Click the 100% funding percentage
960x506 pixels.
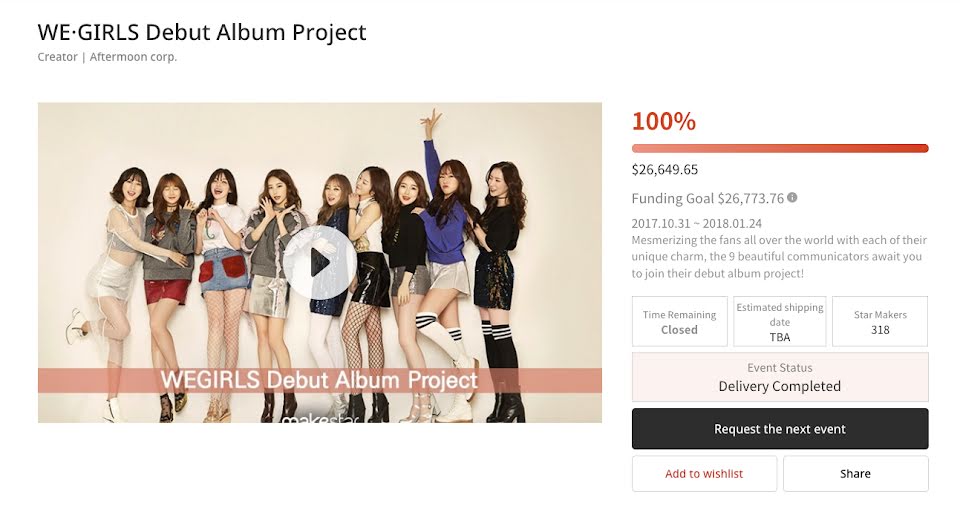(664, 121)
